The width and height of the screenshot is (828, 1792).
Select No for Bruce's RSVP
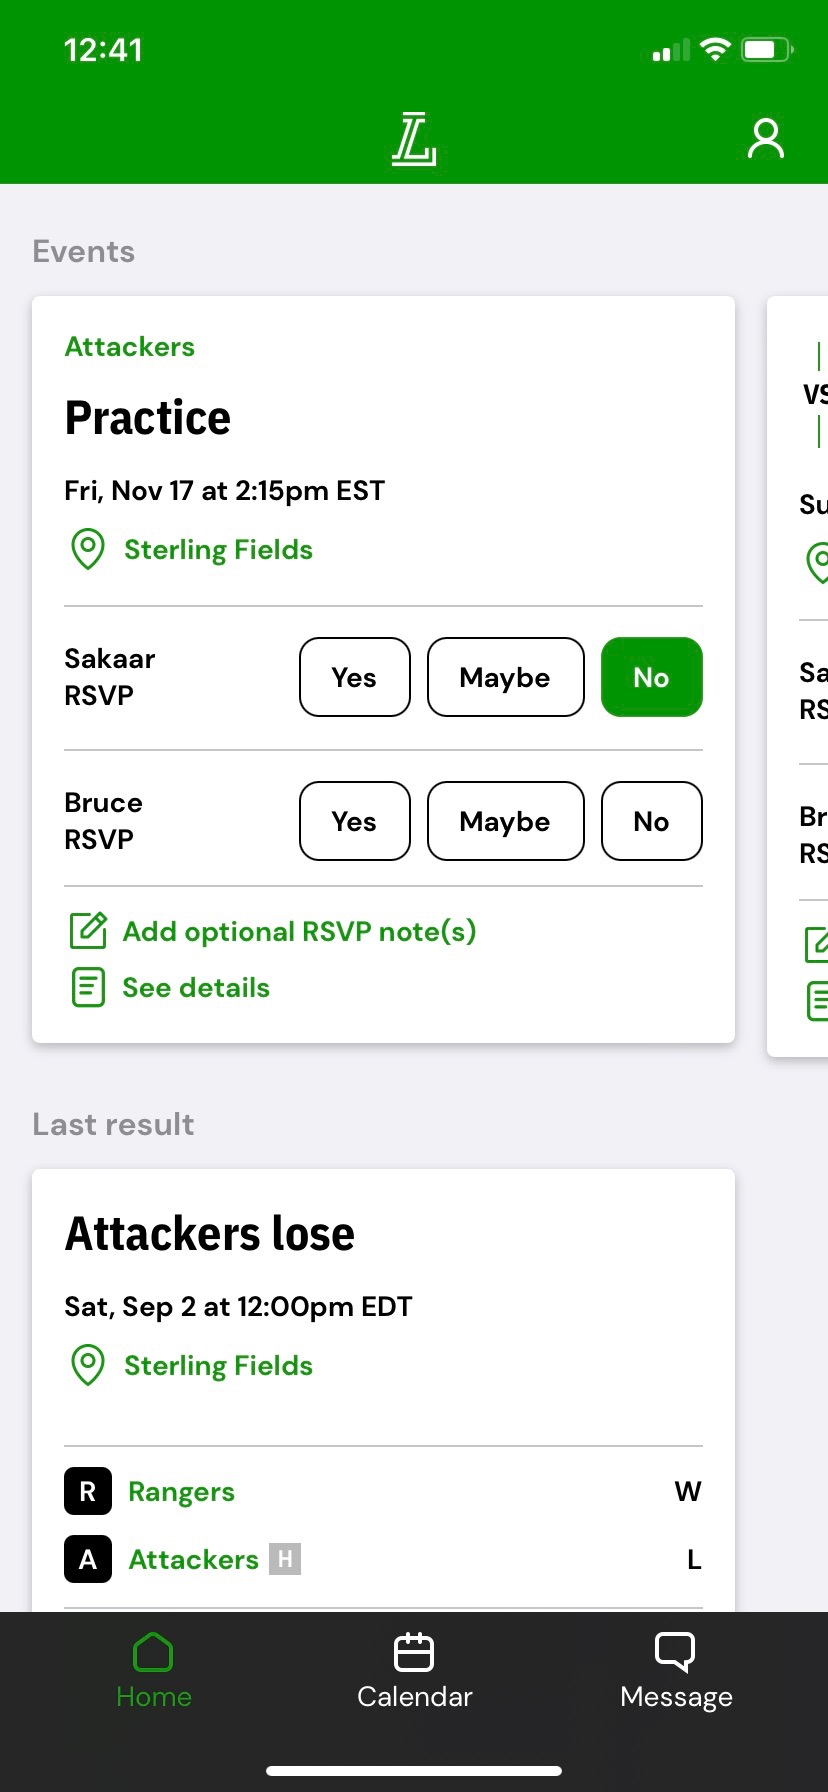(x=651, y=821)
